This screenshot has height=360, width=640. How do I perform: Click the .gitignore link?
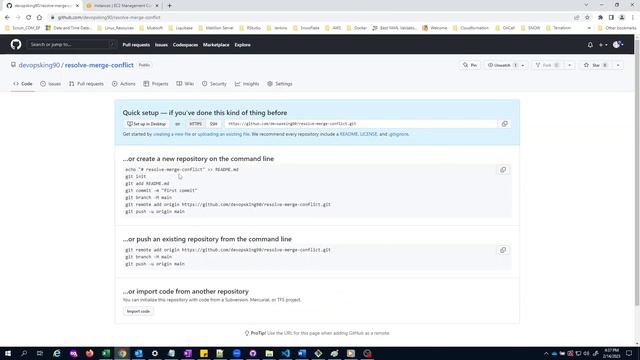click(x=398, y=134)
